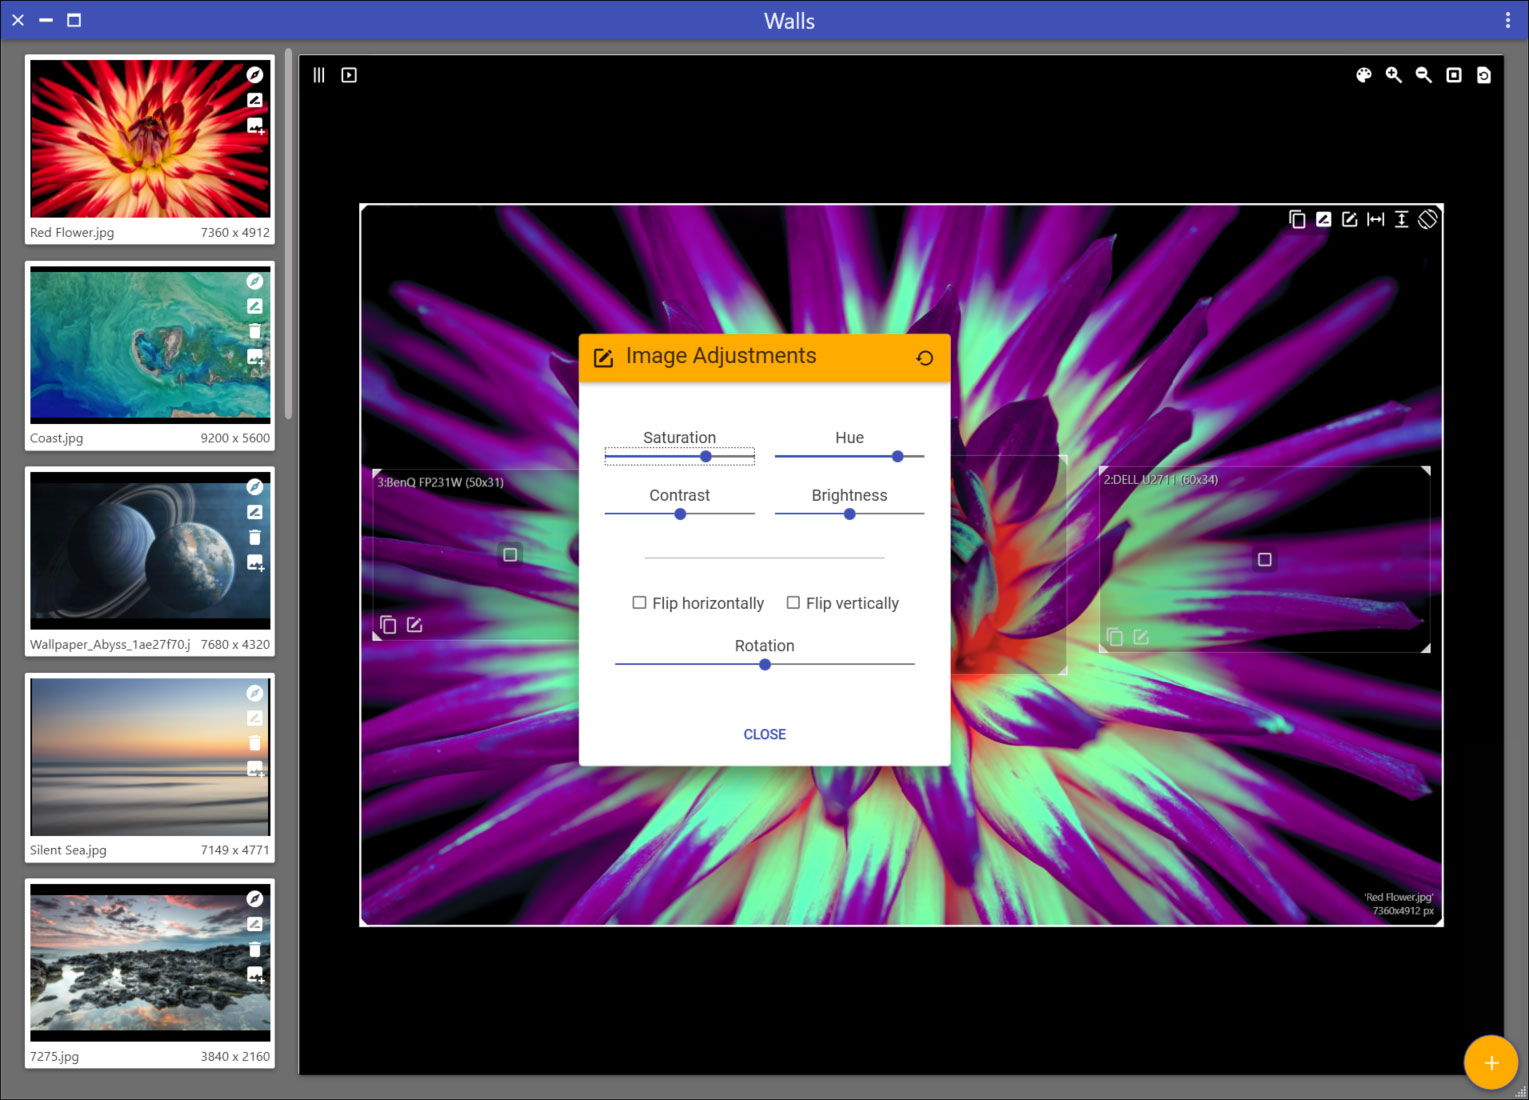
Task: Open the color palette tool
Action: click(1363, 75)
